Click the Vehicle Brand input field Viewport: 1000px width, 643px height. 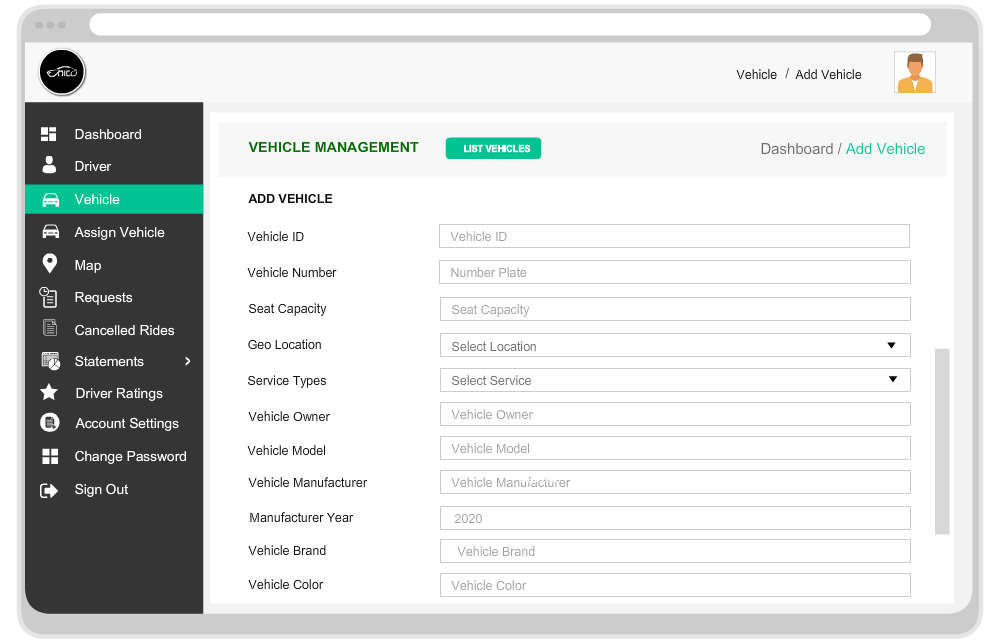pyautogui.click(x=675, y=551)
